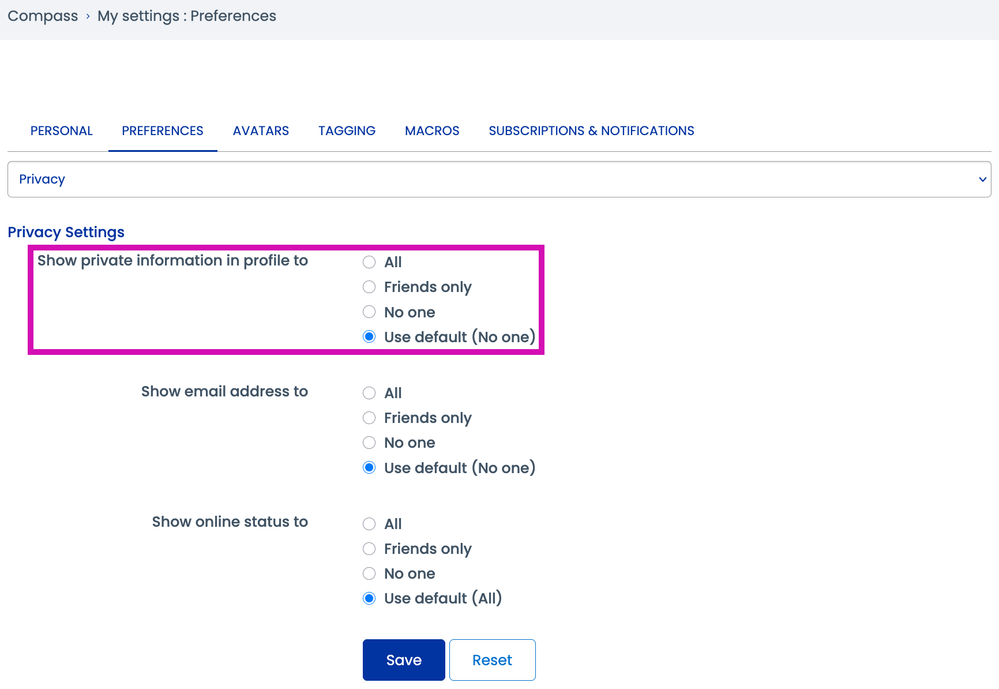Set private profile information to 'No one'
Viewport: 999px width, 689px height.
(369, 312)
